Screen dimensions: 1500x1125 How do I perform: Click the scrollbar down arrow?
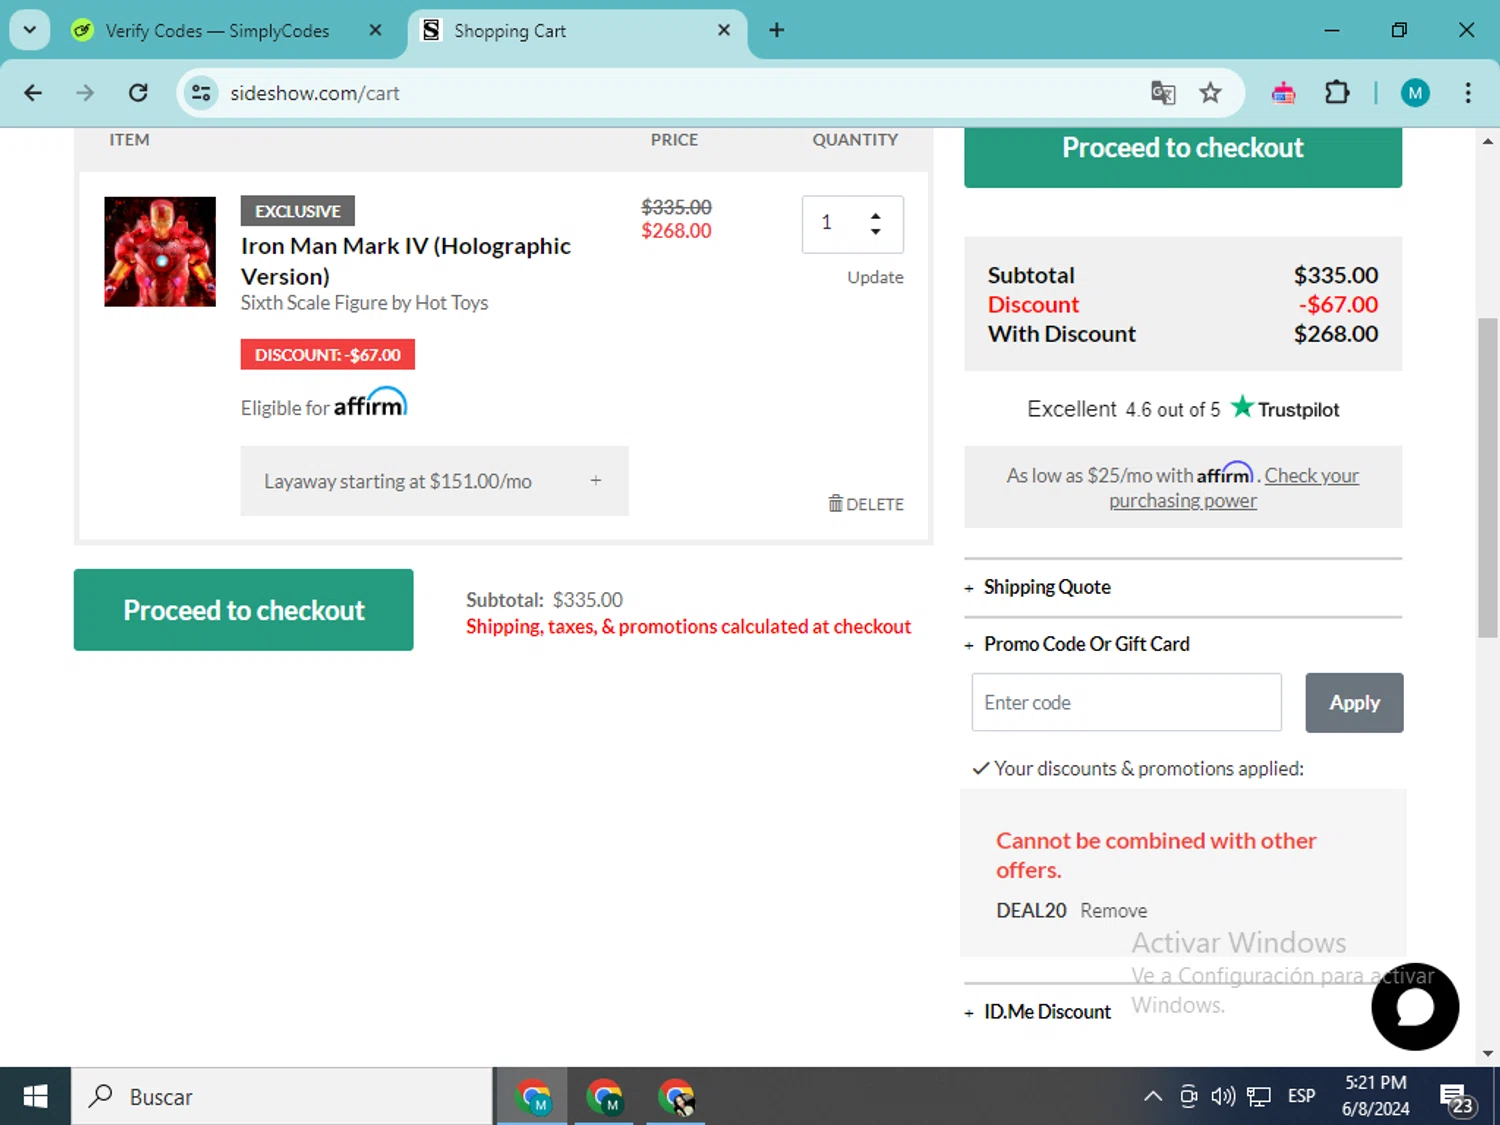1488,1053
